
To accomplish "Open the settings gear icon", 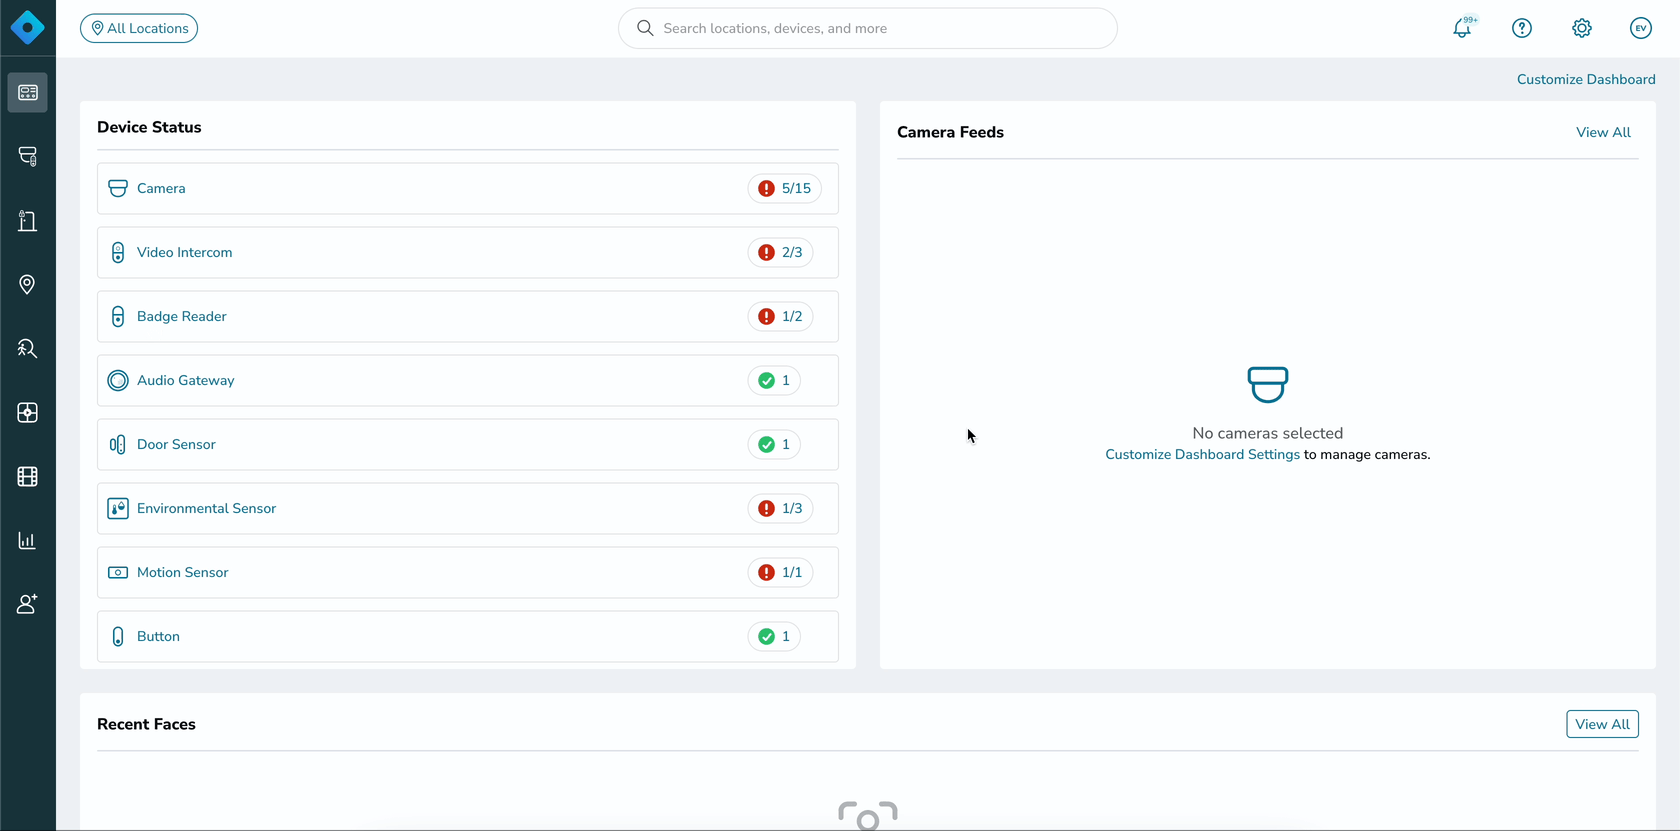I will [x=1582, y=28].
